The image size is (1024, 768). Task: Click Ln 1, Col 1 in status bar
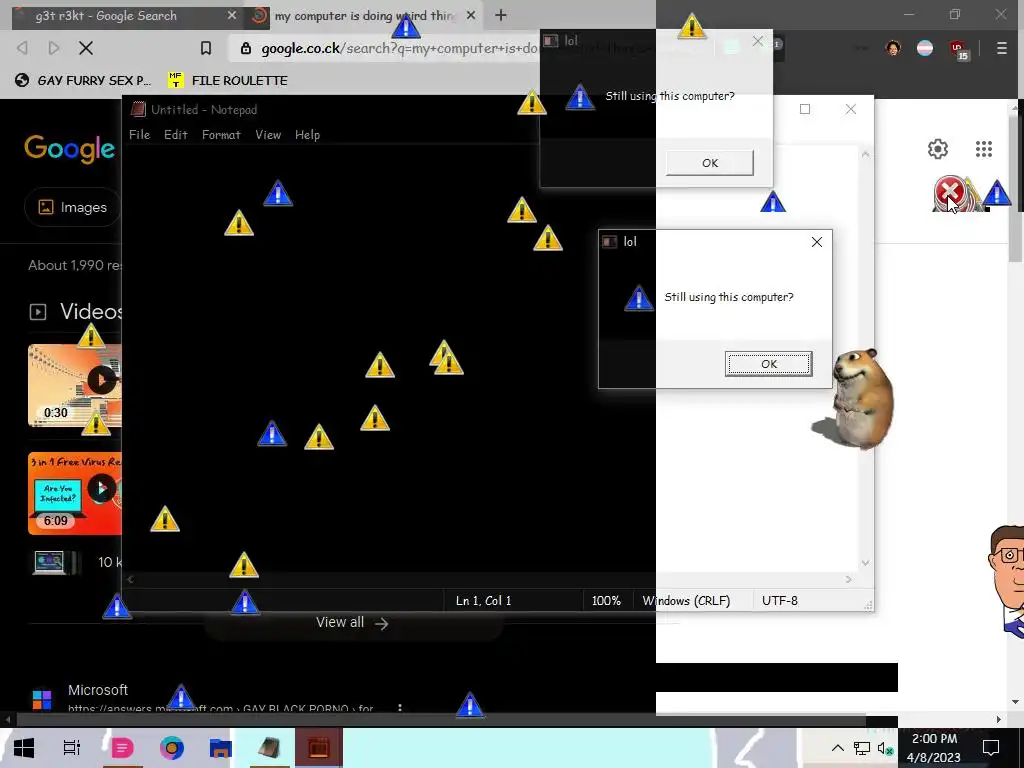click(483, 600)
